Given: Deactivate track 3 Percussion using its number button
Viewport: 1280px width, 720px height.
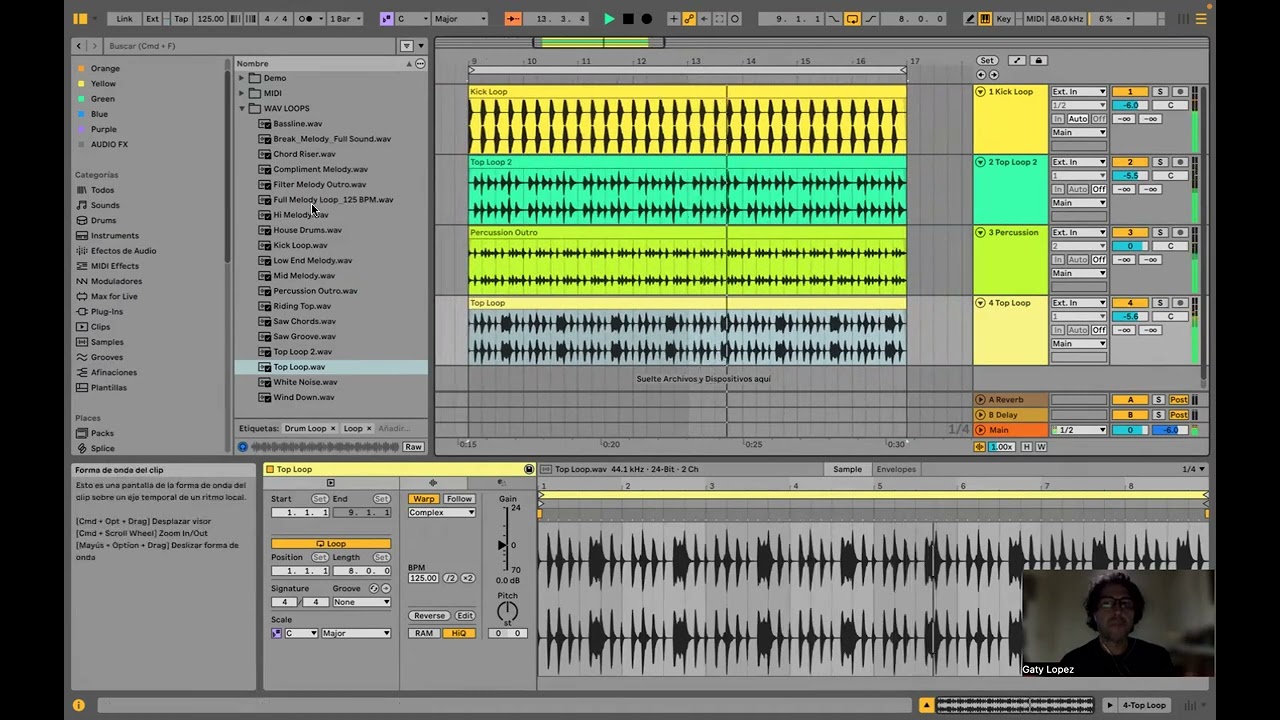Looking at the screenshot, I should (x=1130, y=232).
